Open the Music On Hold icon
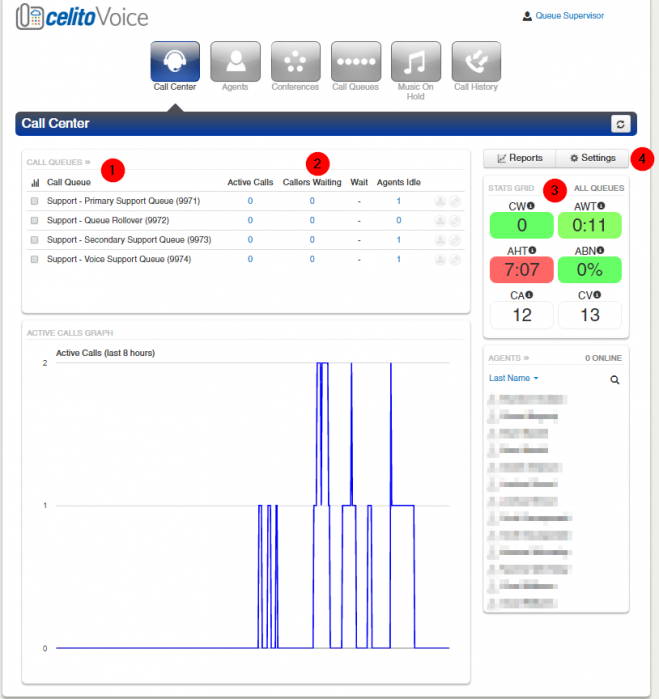659x699 pixels. [x=415, y=62]
